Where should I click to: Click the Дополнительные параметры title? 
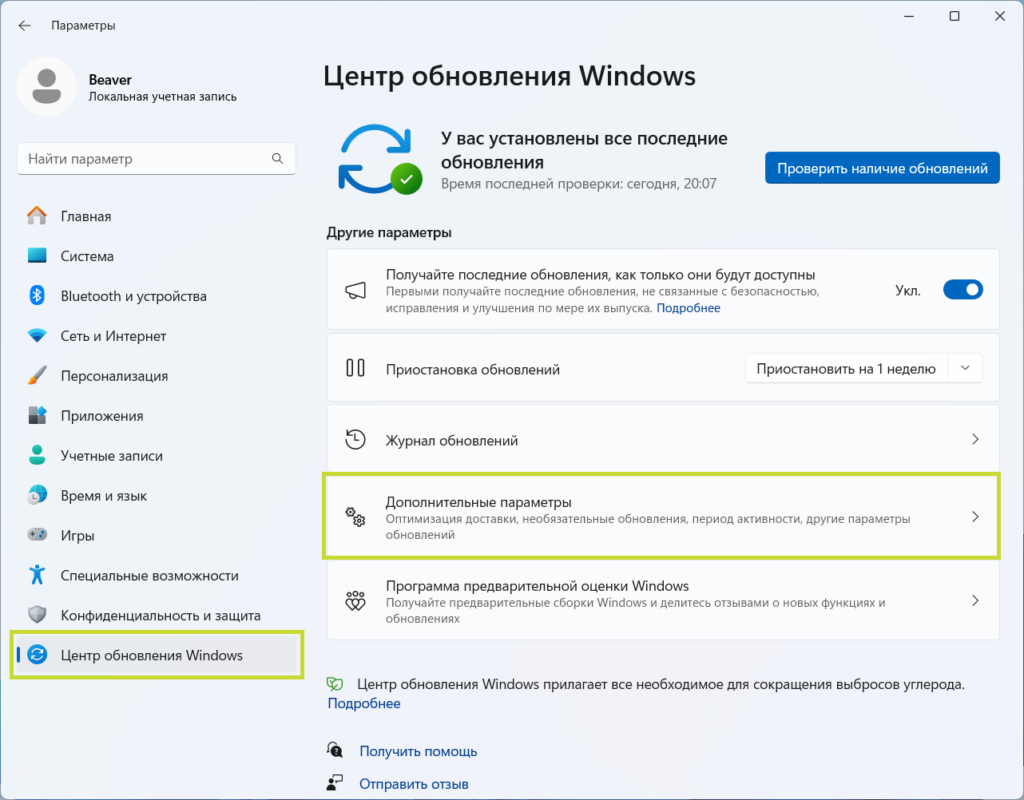coord(478,502)
